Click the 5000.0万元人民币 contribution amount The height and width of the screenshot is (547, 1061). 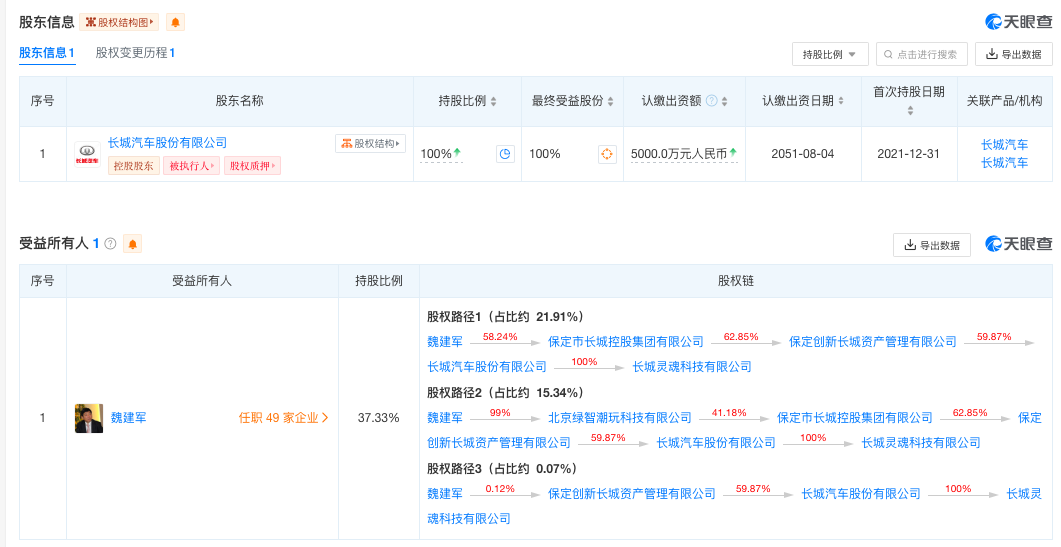pos(679,154)
